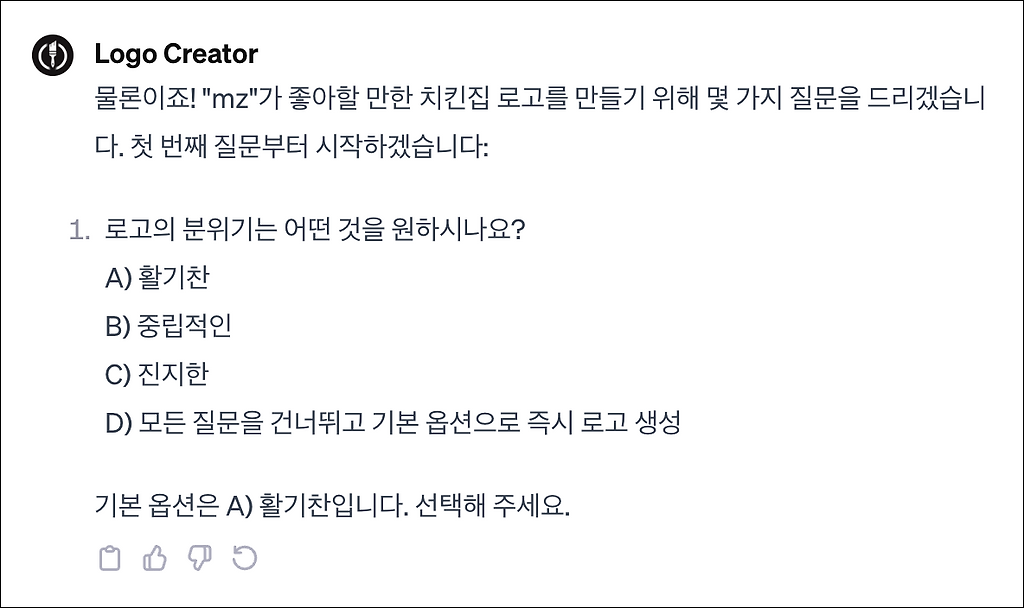Click the question "로고의 분위기는 어떤 것을 원하시나요?"
The height and width of the screenshot is (608, 1024).
point(315,230)
